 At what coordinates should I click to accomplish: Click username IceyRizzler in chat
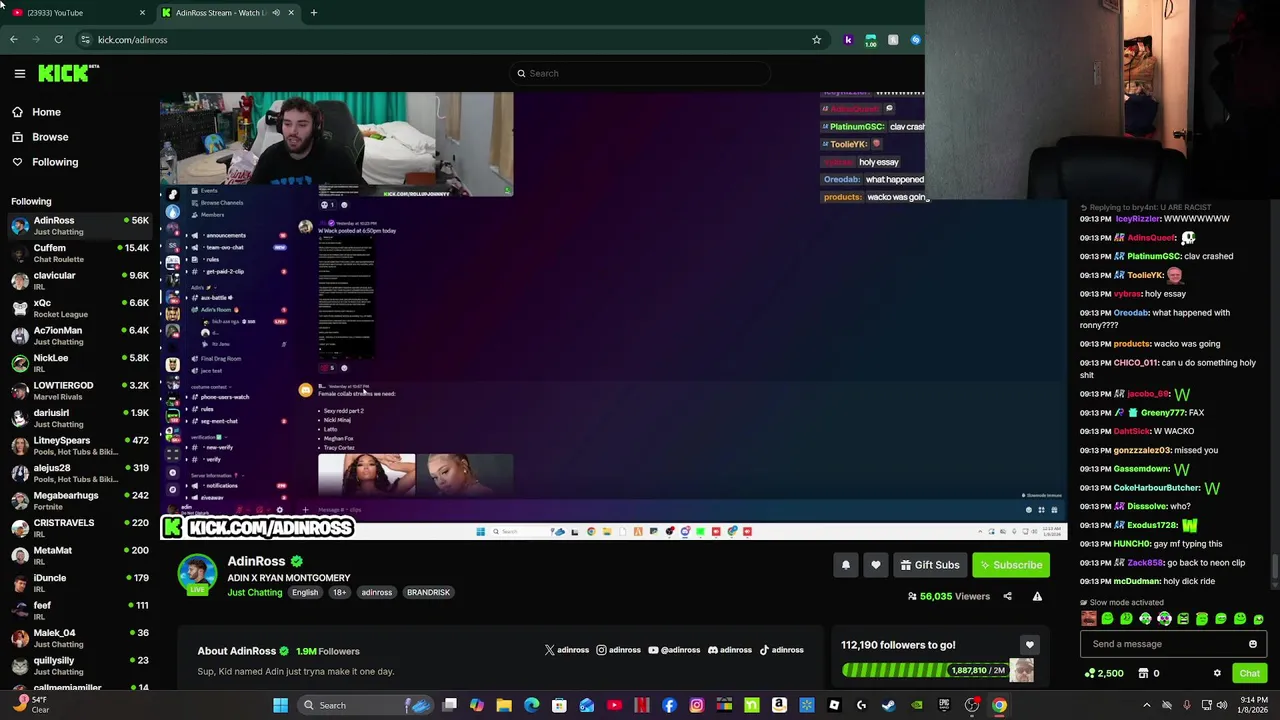(x=1137, y=219)
